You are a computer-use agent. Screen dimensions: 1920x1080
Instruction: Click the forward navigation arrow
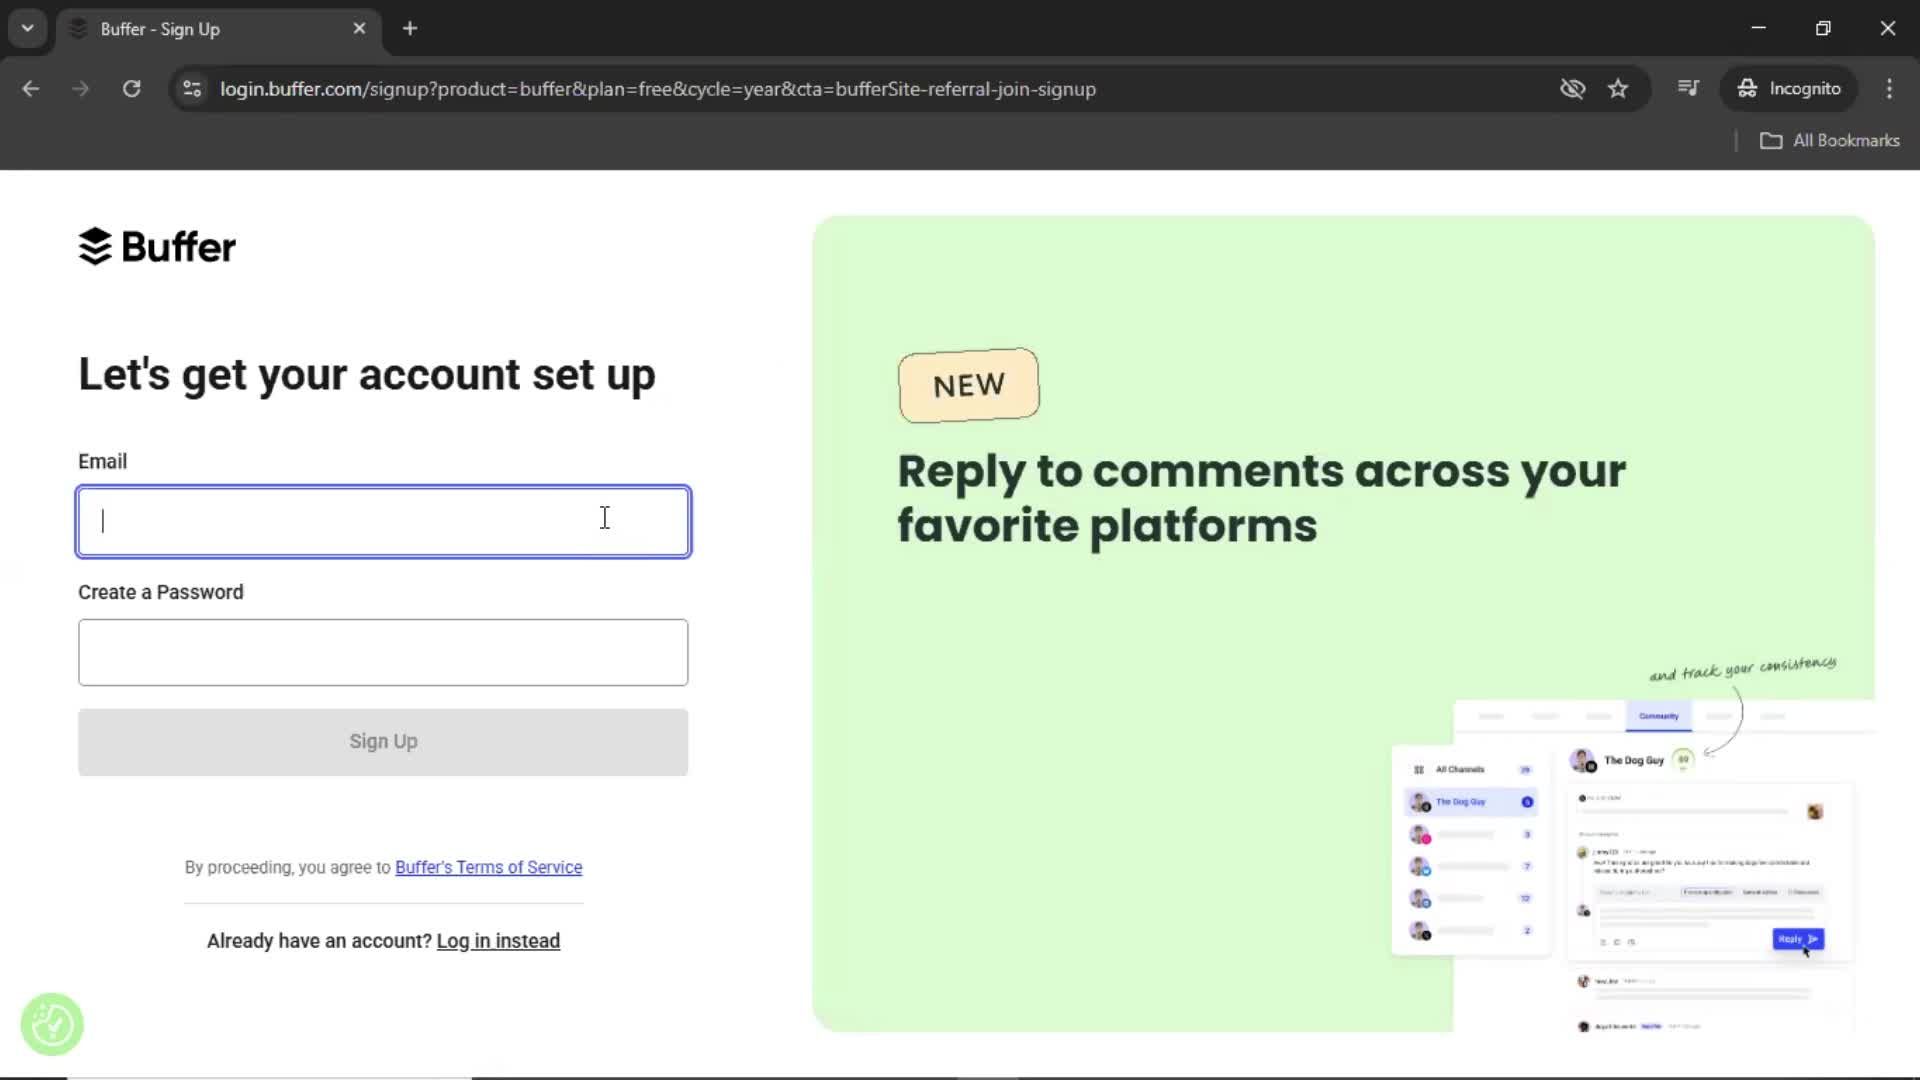pos(80,89)
